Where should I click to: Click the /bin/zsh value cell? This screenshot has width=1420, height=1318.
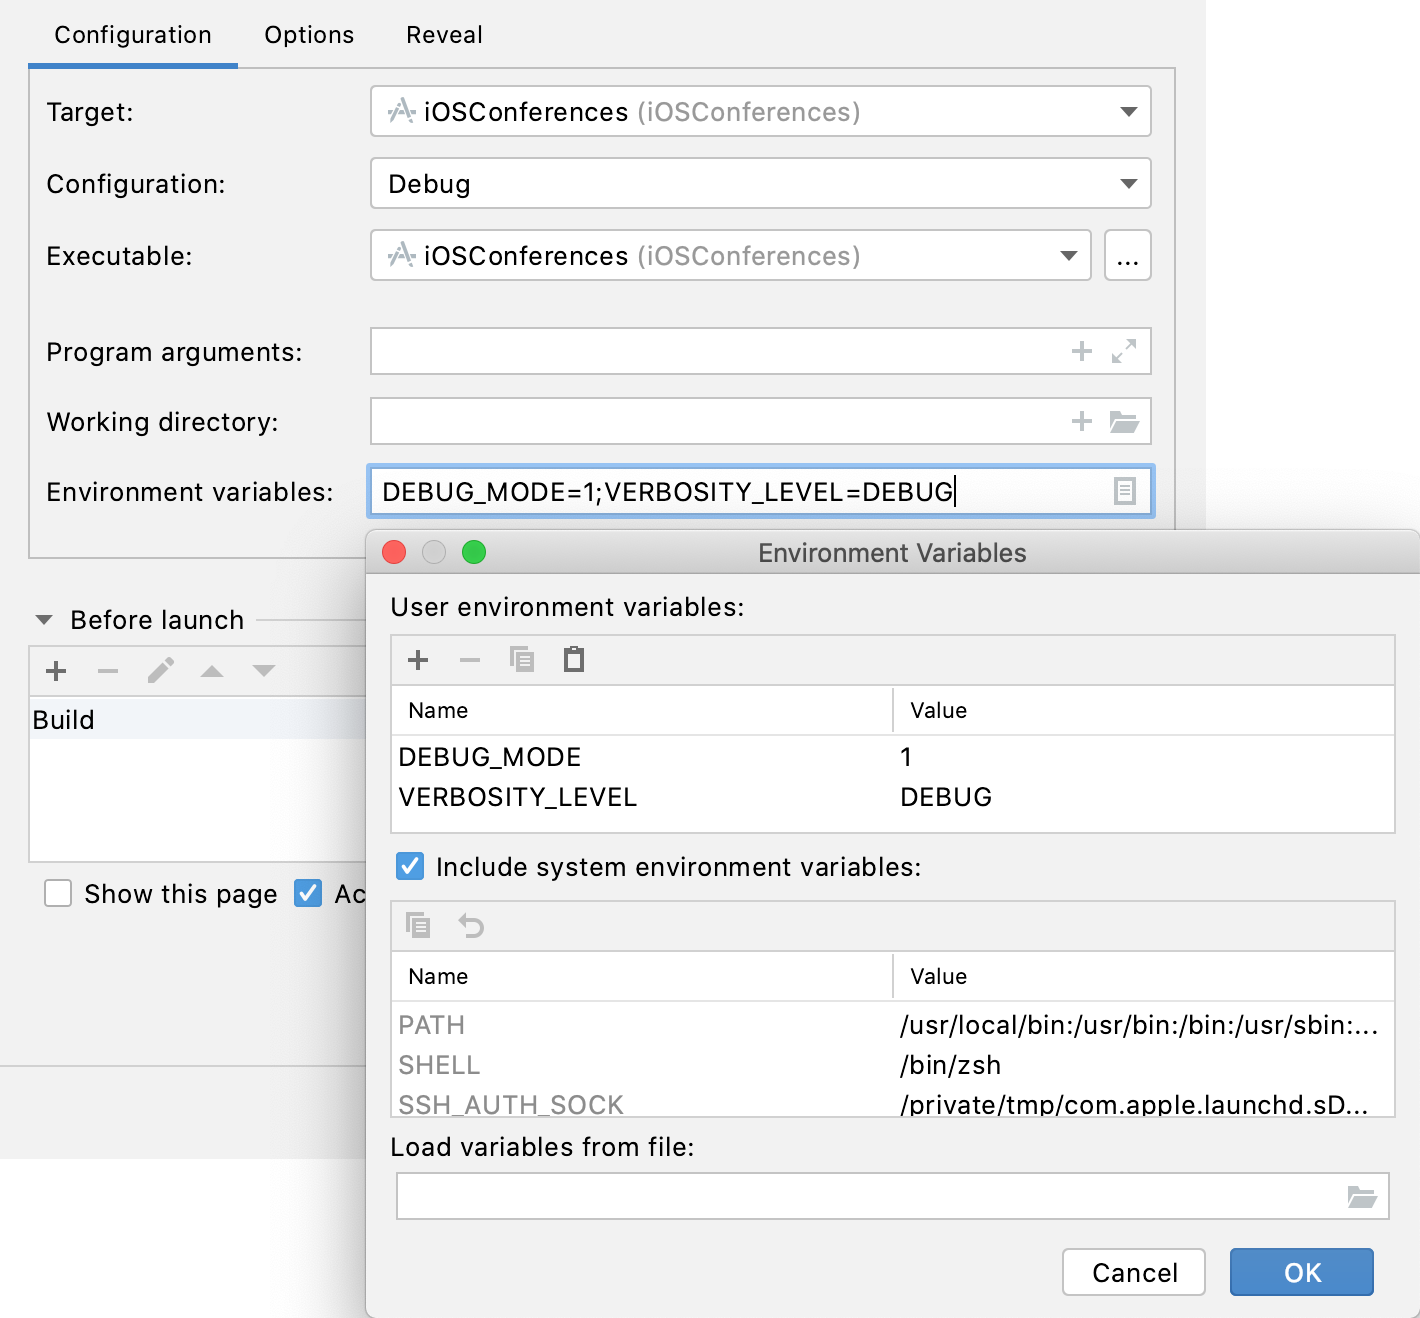tap(950, 1065)
